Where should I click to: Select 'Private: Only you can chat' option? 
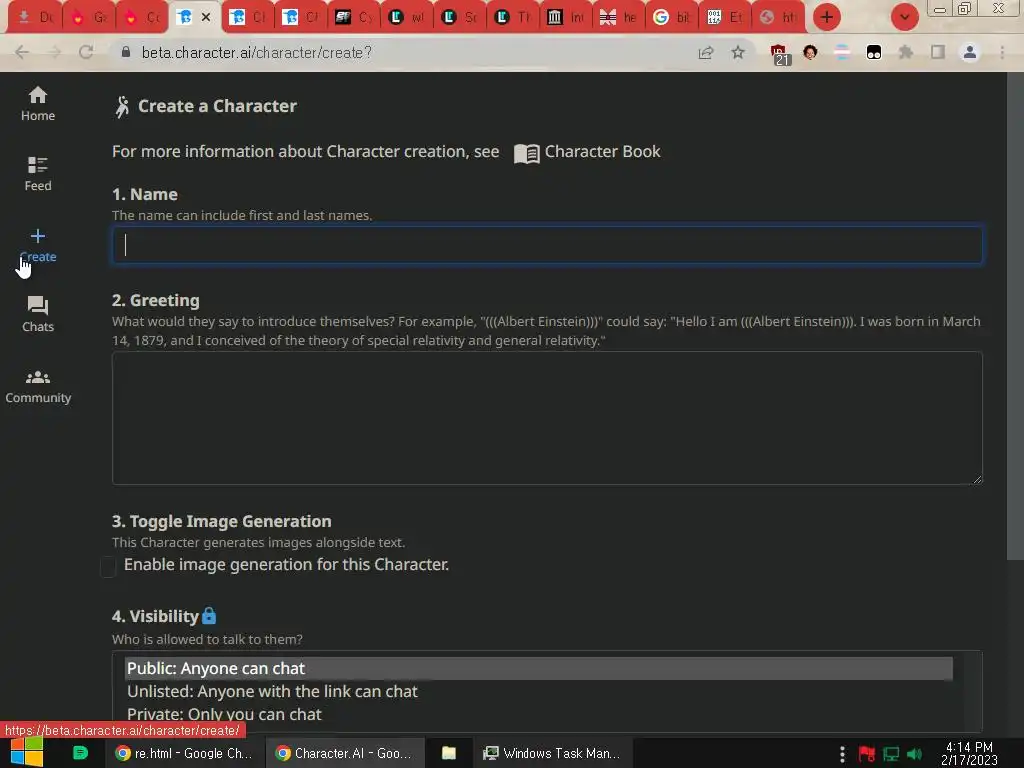[x=539, y=714]
